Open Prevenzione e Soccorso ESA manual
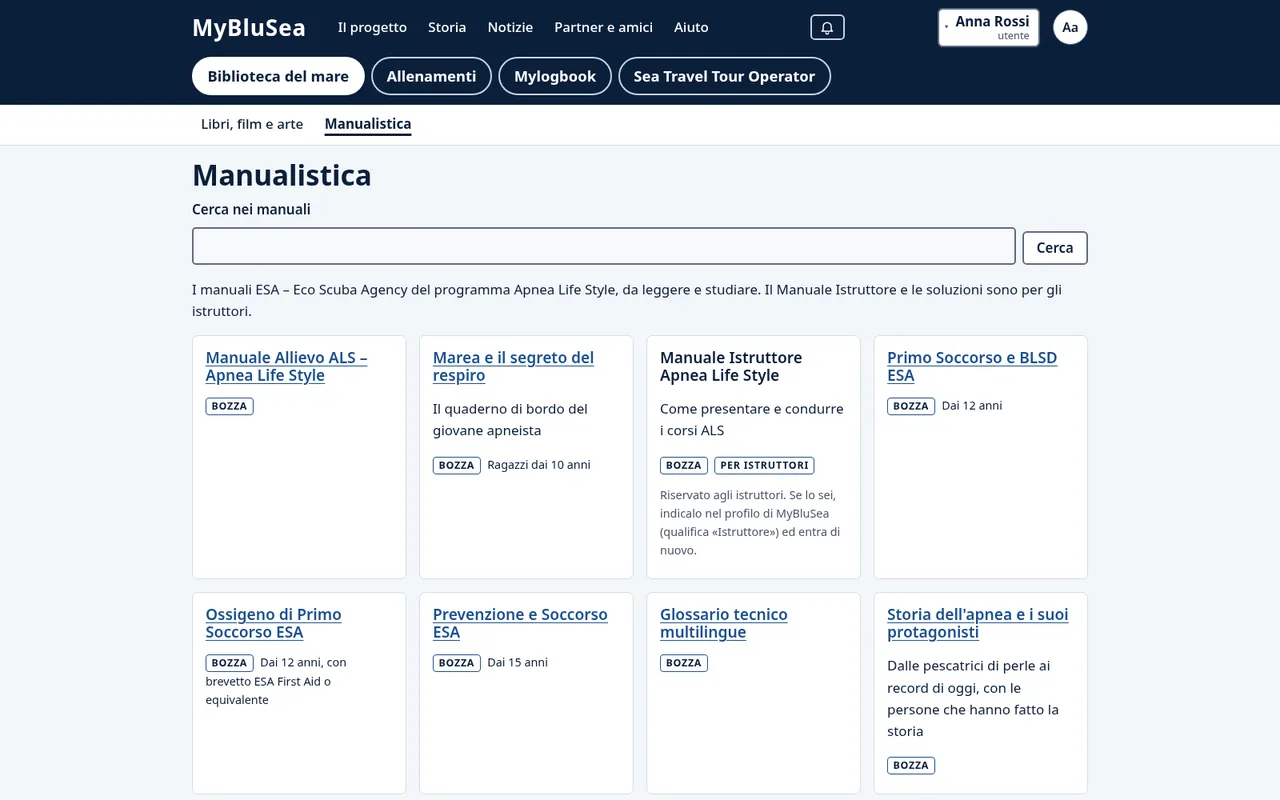Screen dimensions: 1280x800 (520, 623)
